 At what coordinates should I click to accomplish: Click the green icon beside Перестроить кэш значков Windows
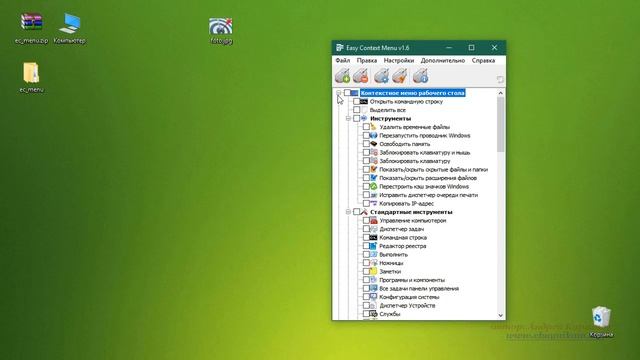[x=373, y=187]
